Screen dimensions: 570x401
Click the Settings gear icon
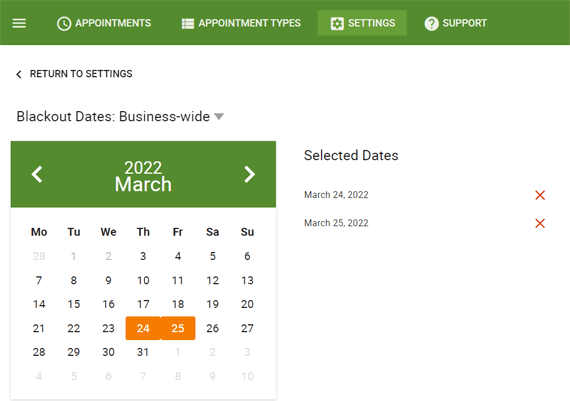pos(337,24)
